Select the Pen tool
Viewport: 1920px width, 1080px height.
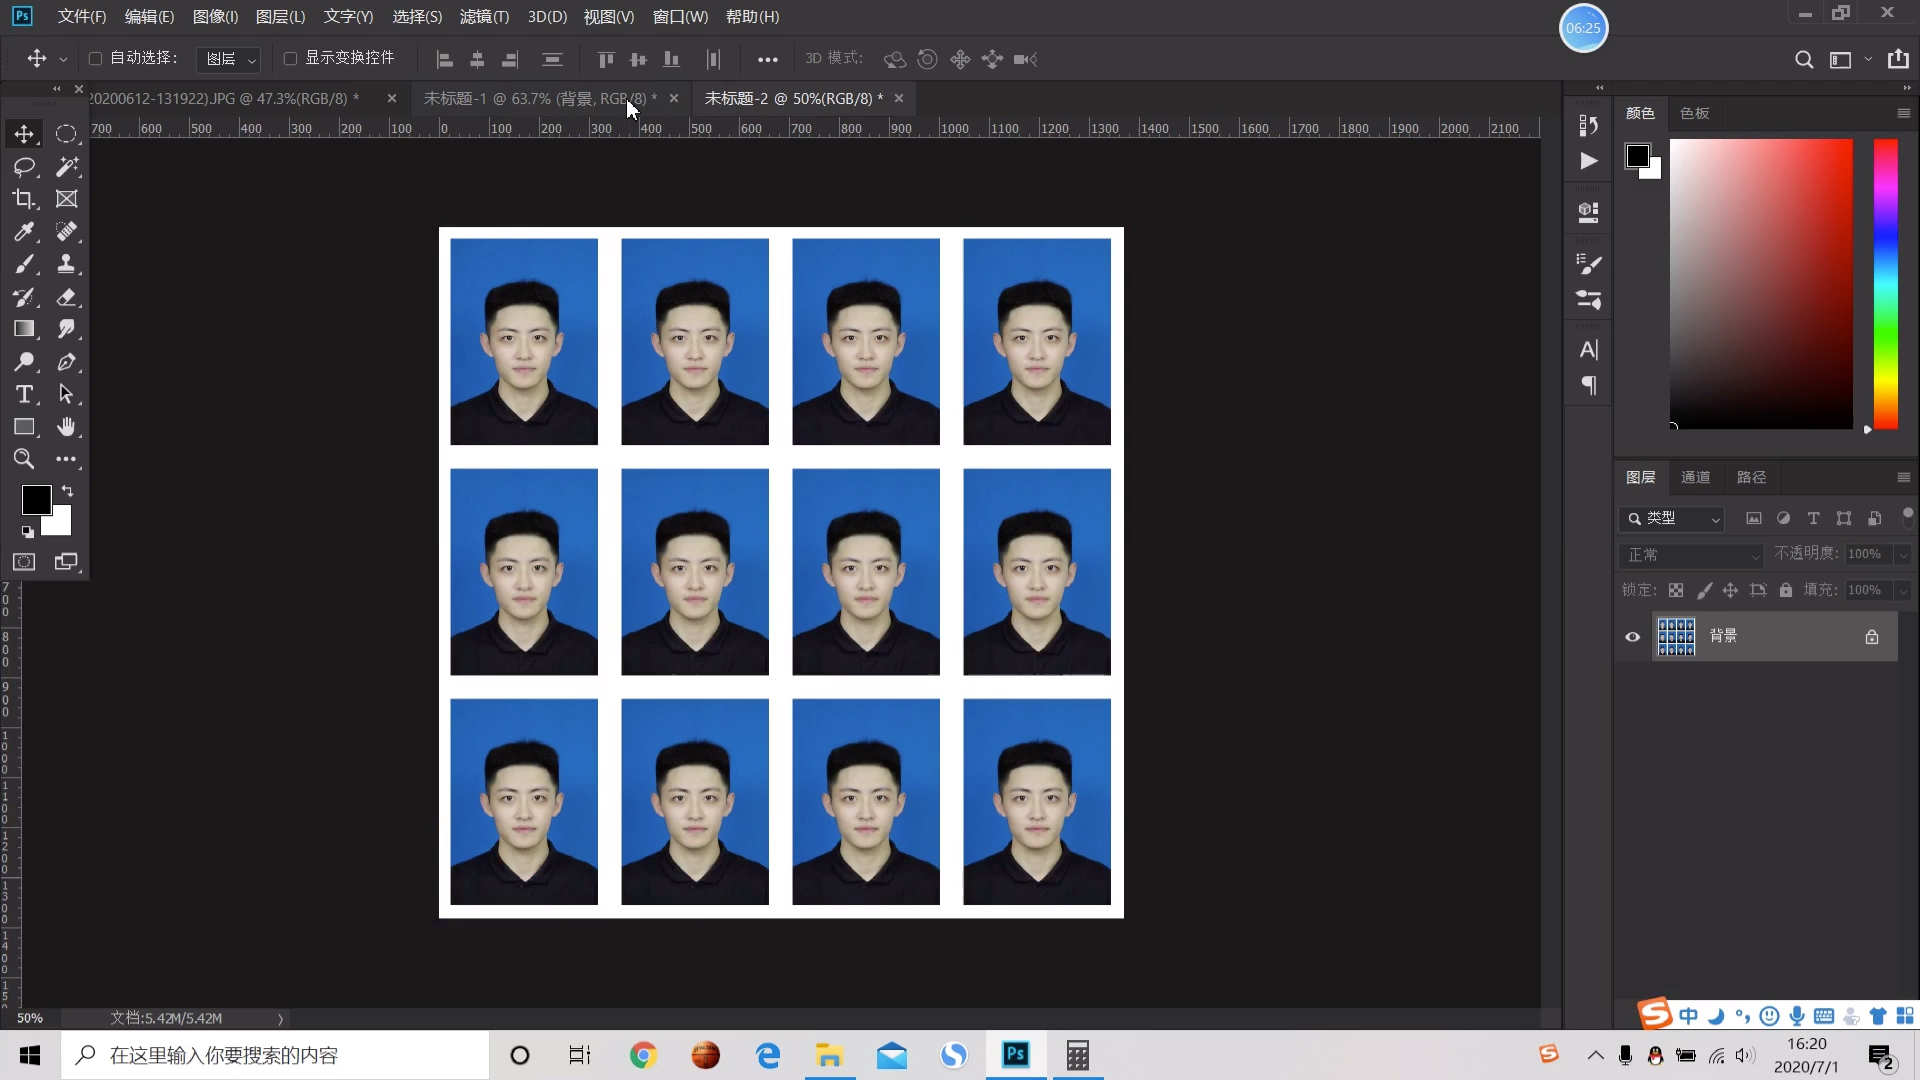coord(66,362)
